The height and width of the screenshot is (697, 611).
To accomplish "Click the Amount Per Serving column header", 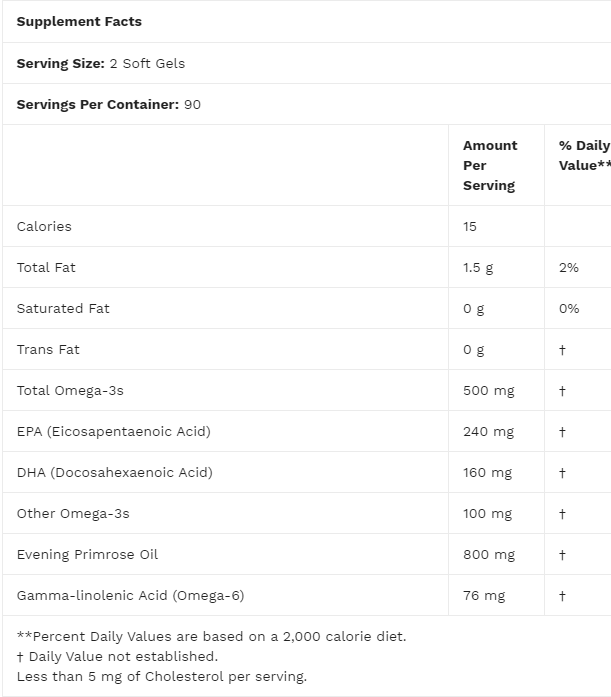I will click(x=490, y=165).
